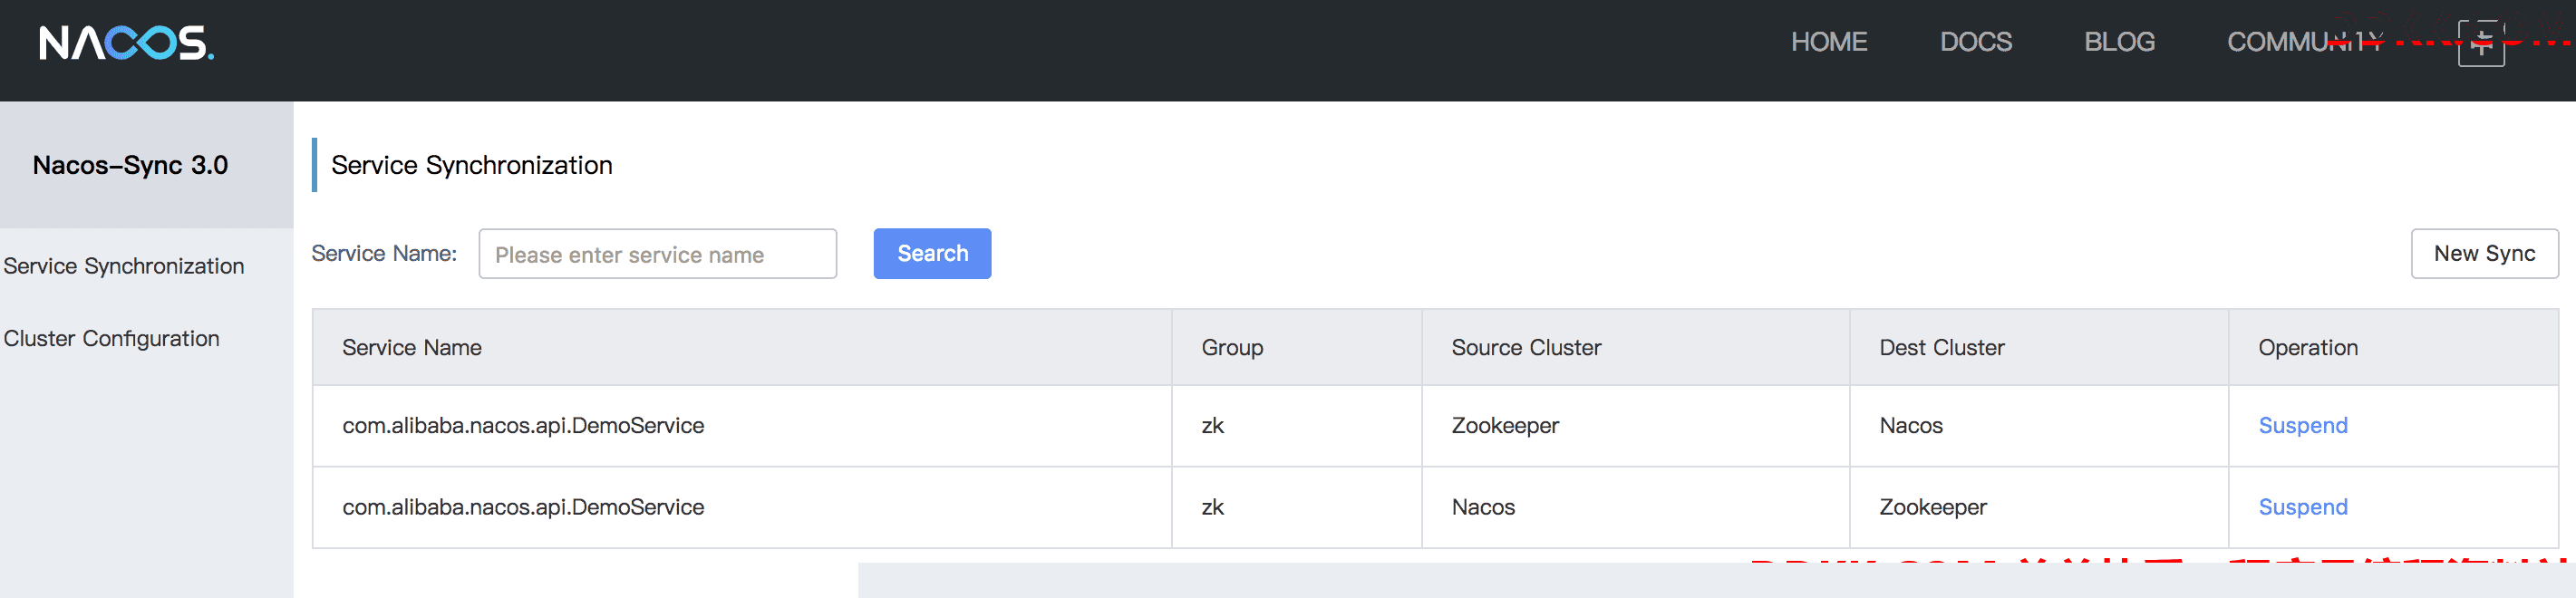This screenshot has height=598, width=2576.
Task: Open the HOME navigation link
Action: coord(1829,42)
